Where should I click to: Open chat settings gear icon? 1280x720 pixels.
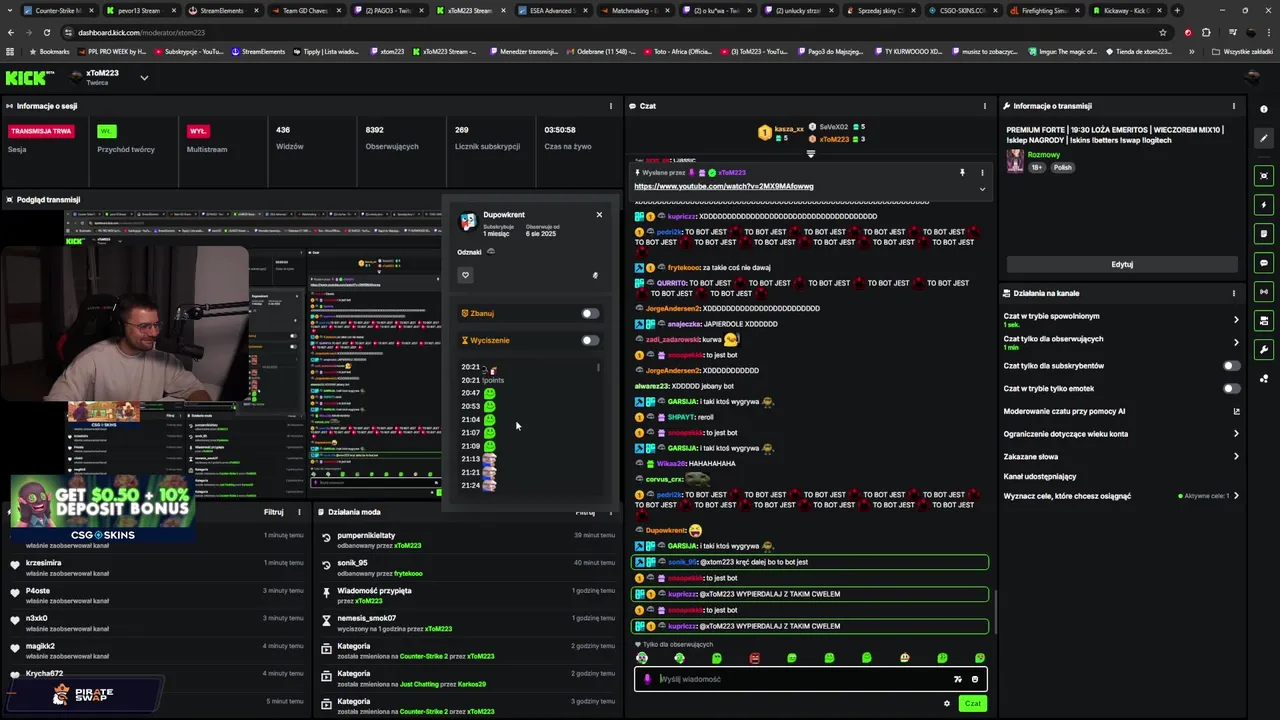tap(947, 703)
